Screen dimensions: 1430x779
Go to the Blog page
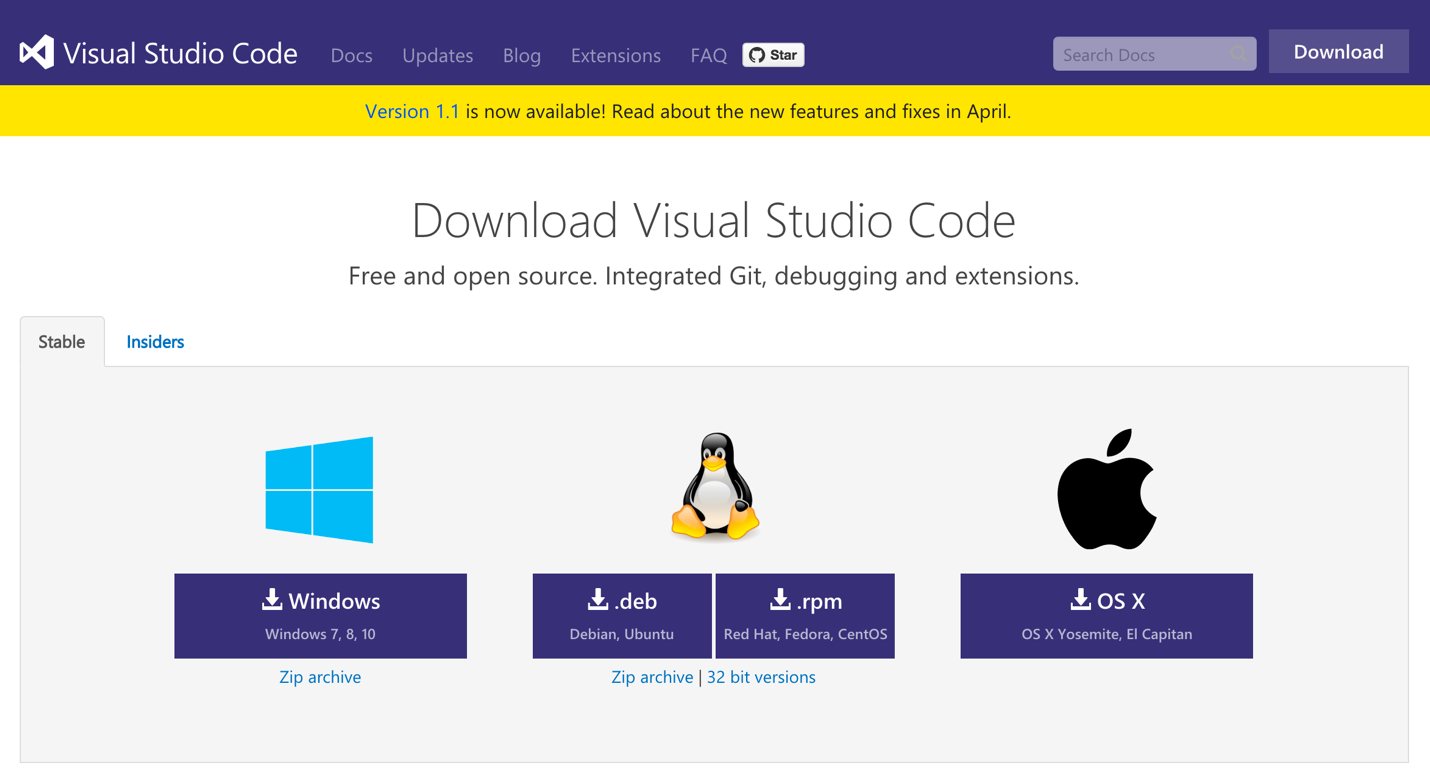(521, 55)
